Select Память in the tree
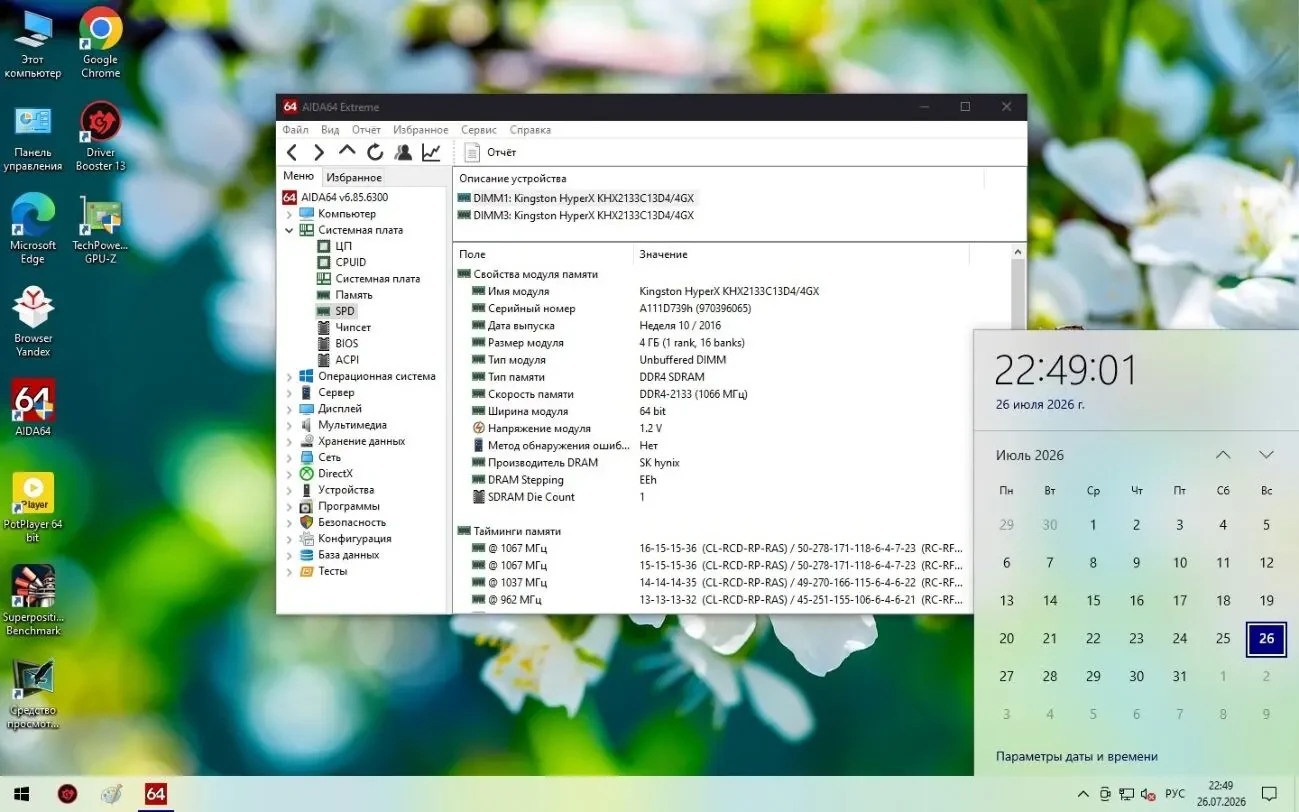This screenshot has height=812, width=1299. (x=354, y=295)
